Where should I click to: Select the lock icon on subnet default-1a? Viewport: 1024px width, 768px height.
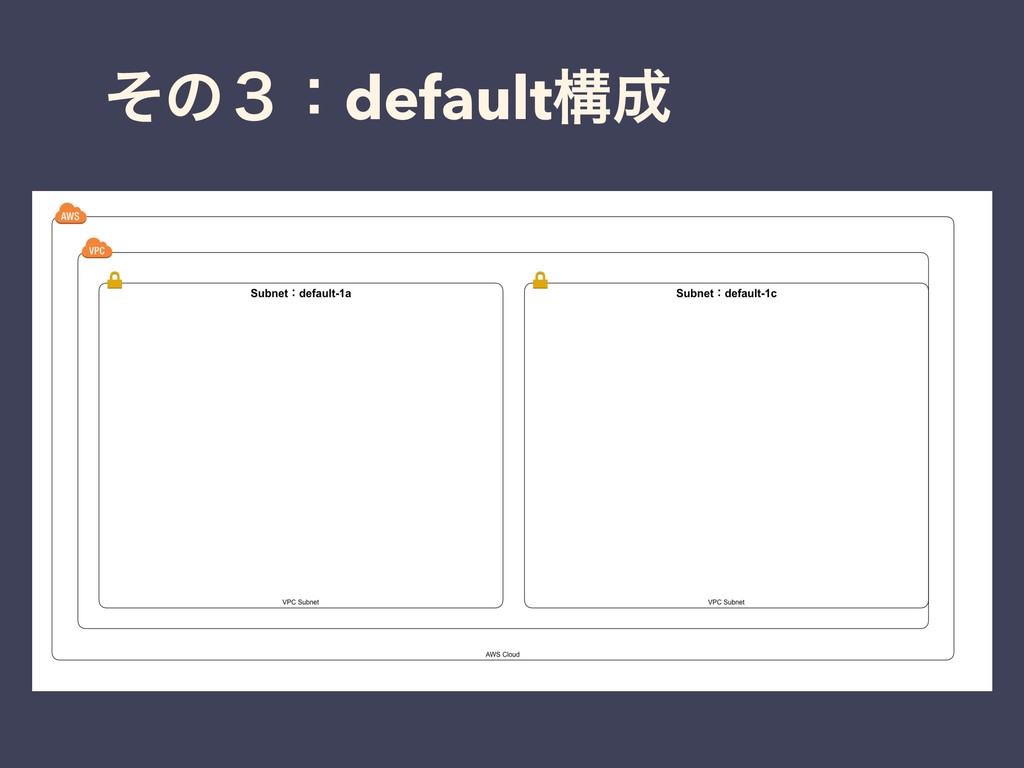coord(115,280)
